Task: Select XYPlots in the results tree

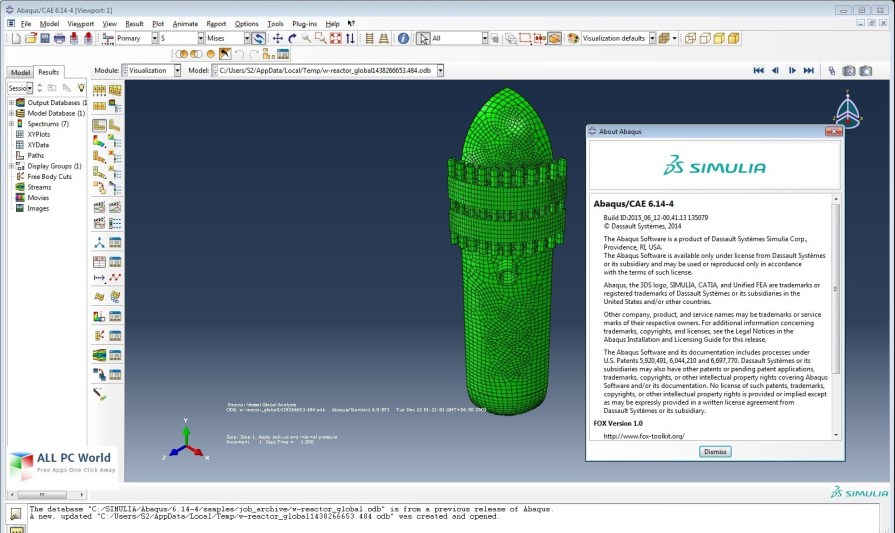Action: (39, 135)
